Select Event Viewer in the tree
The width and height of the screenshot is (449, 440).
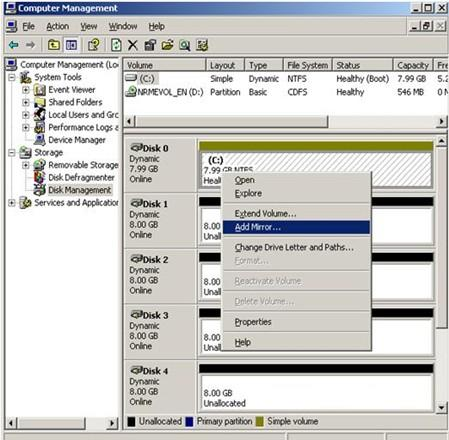(72, 90)
